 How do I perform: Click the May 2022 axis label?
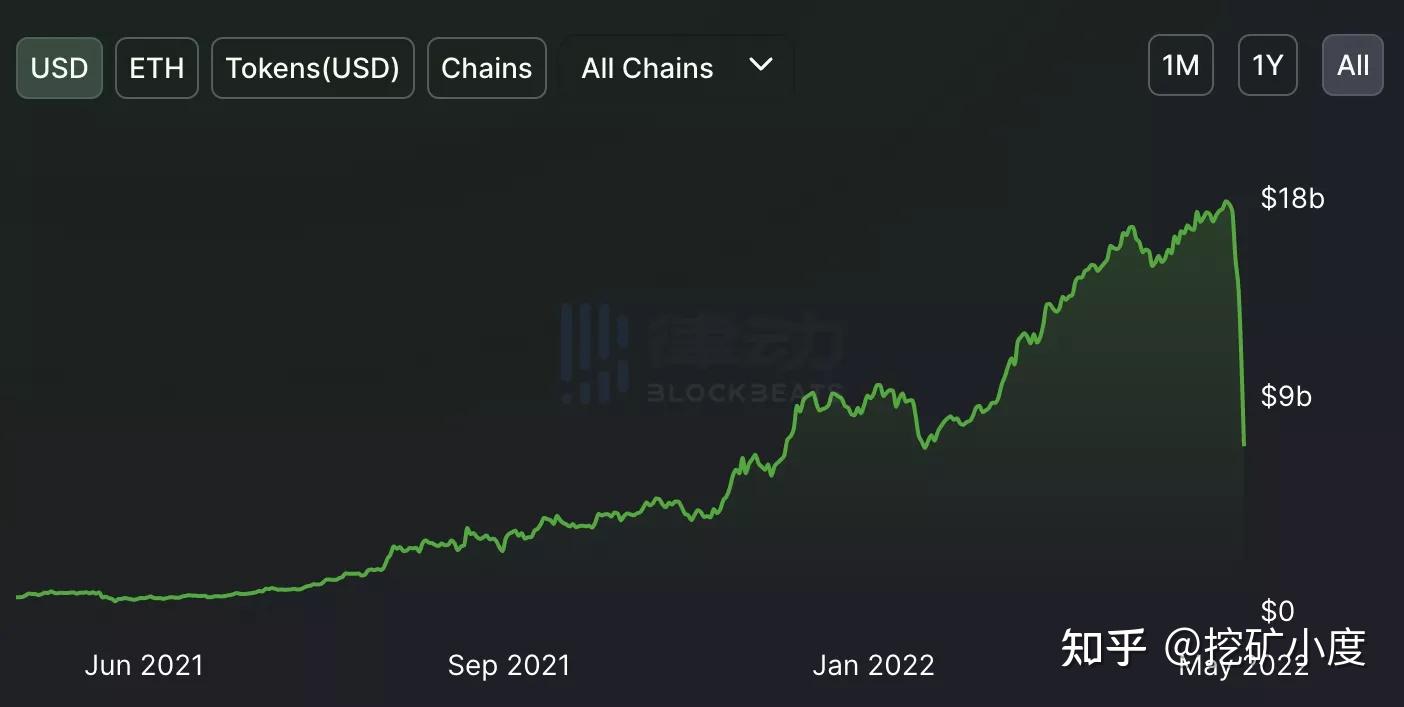(x=1243, y=667)
